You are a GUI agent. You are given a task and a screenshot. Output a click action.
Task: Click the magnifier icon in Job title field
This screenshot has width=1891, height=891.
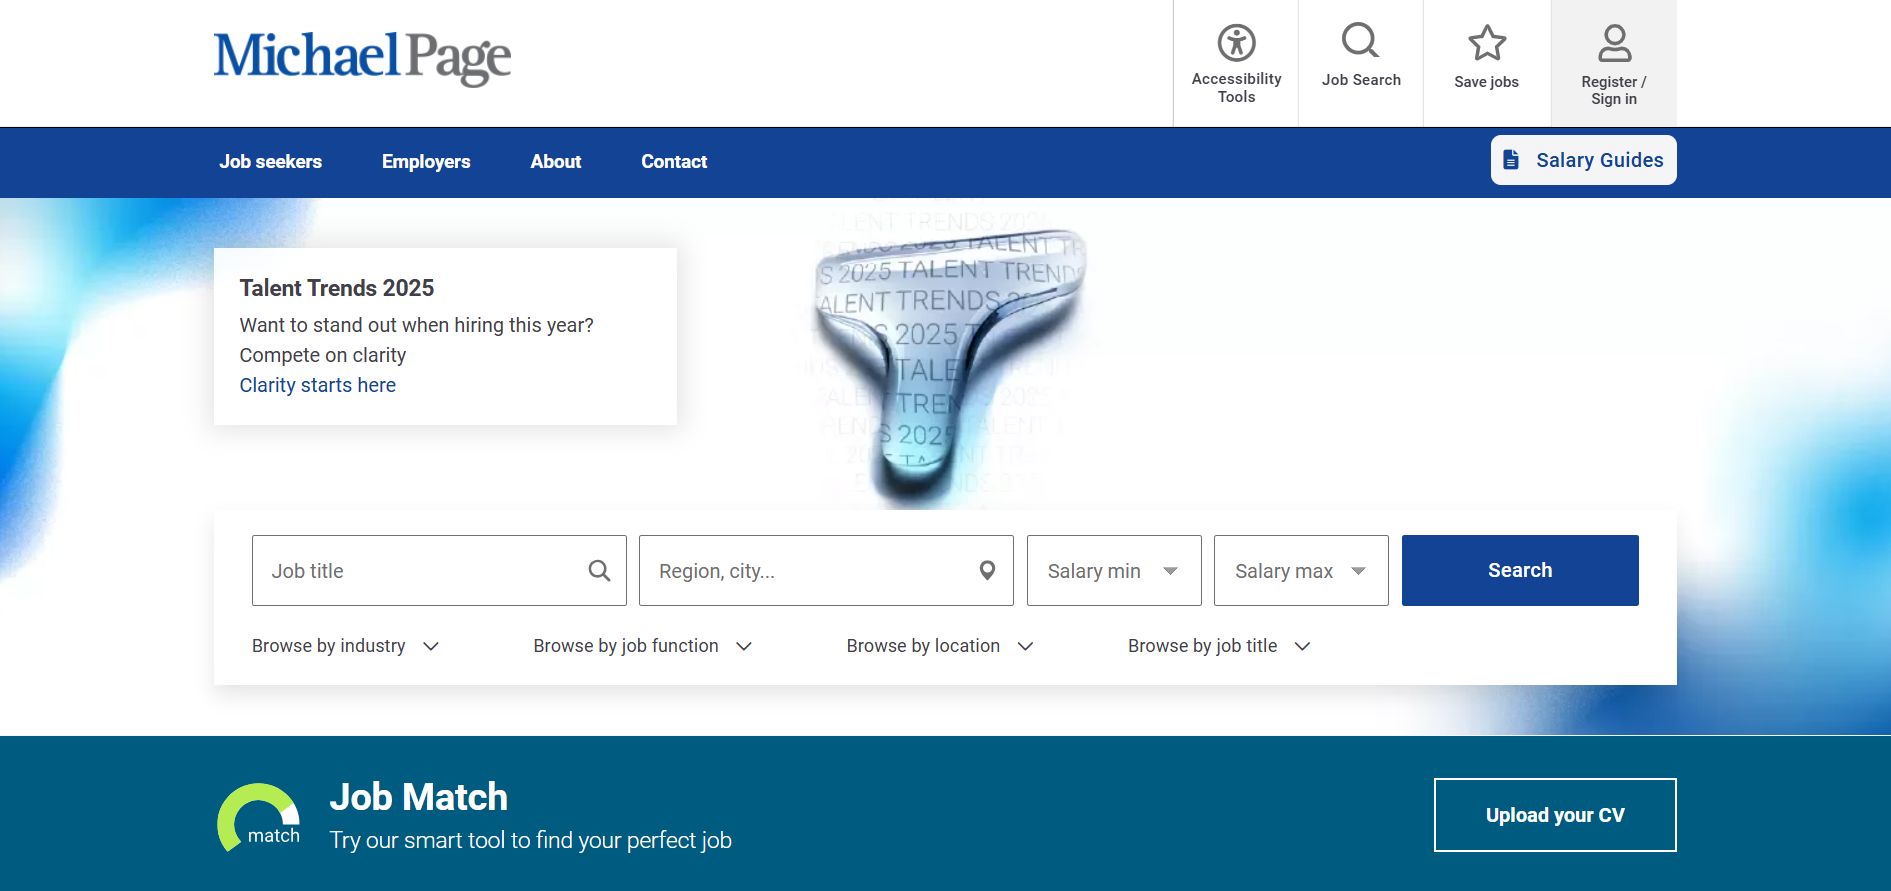599,571
